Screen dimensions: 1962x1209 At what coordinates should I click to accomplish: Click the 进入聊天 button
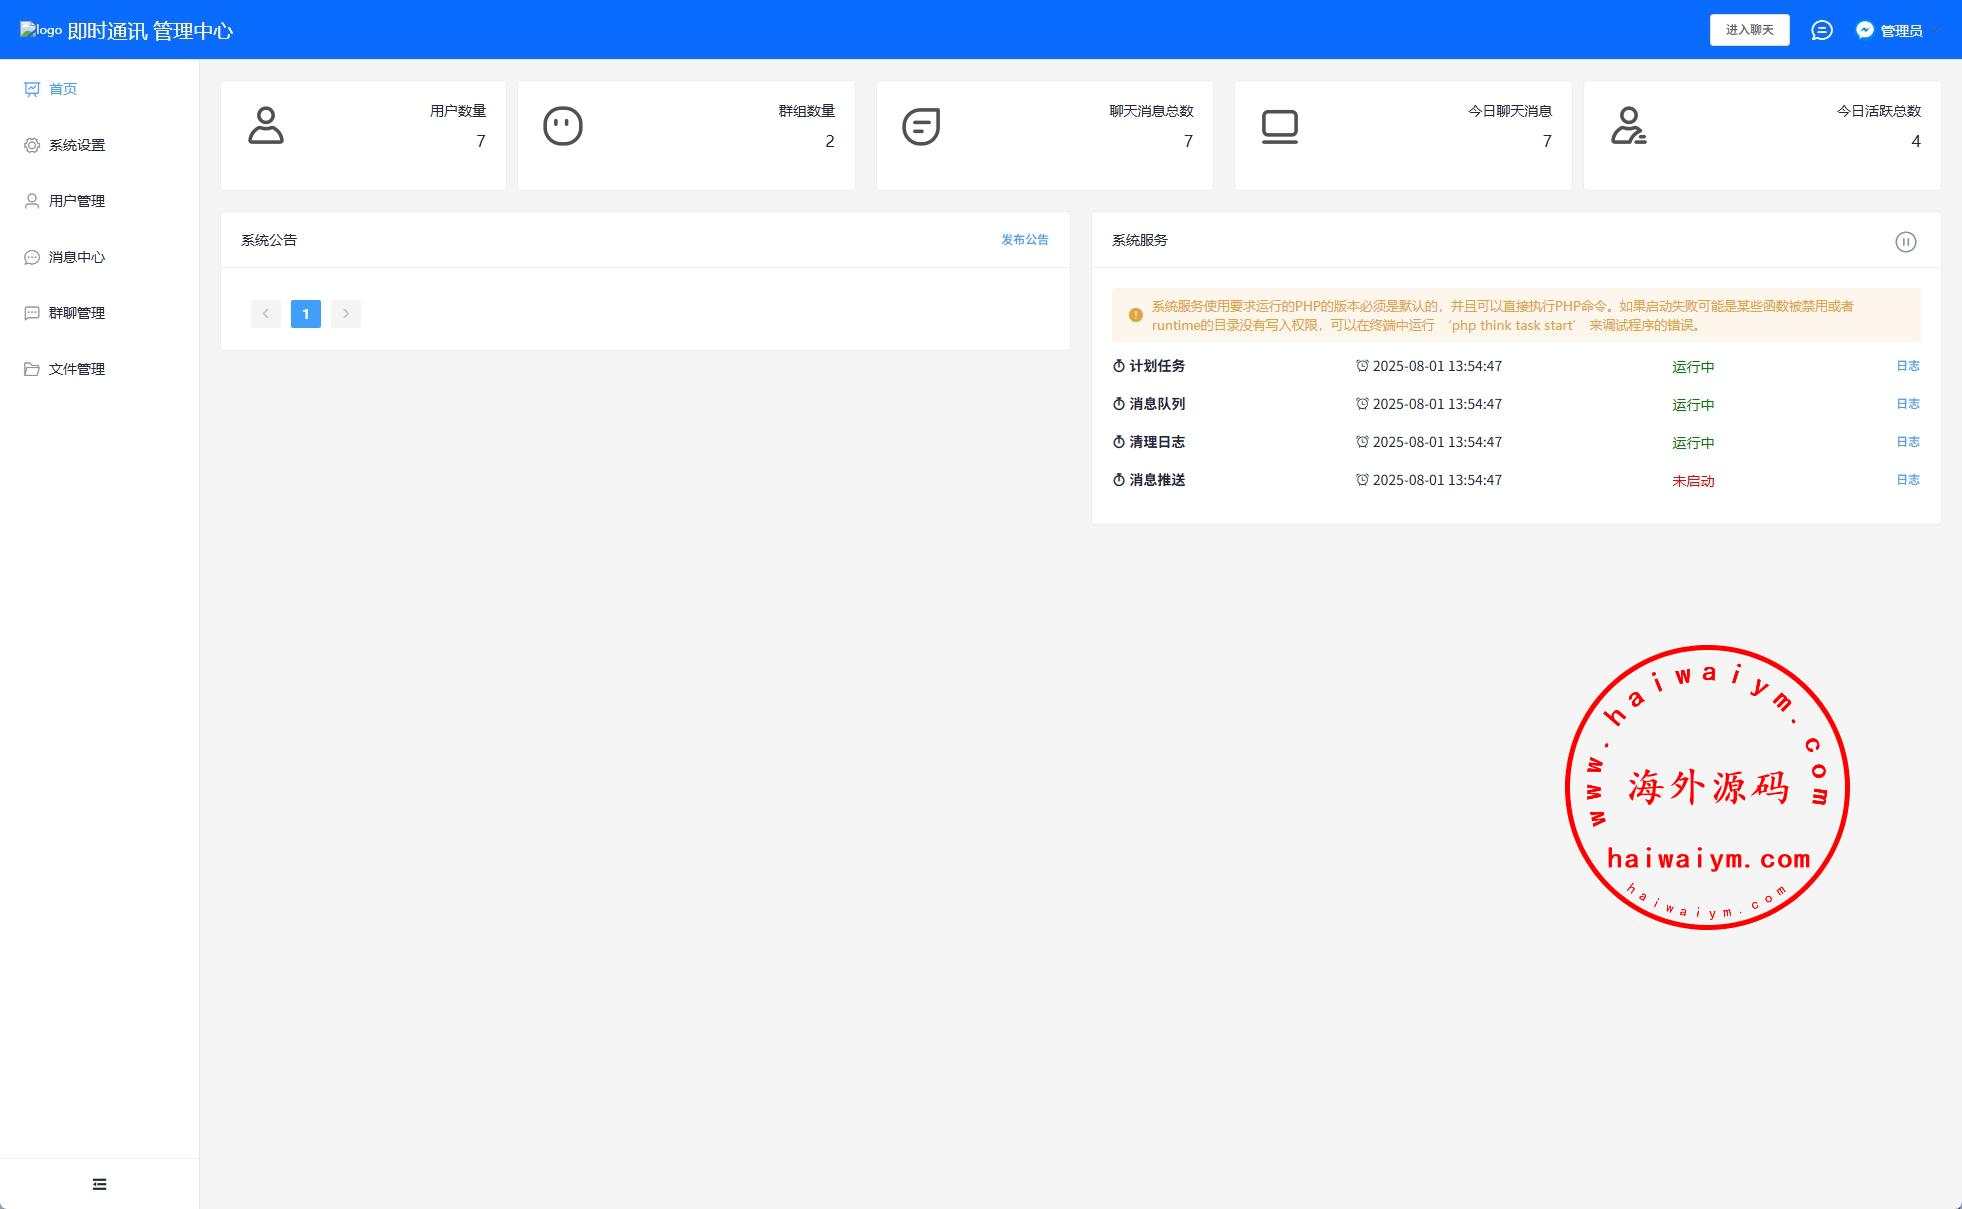pos(1749,30)
